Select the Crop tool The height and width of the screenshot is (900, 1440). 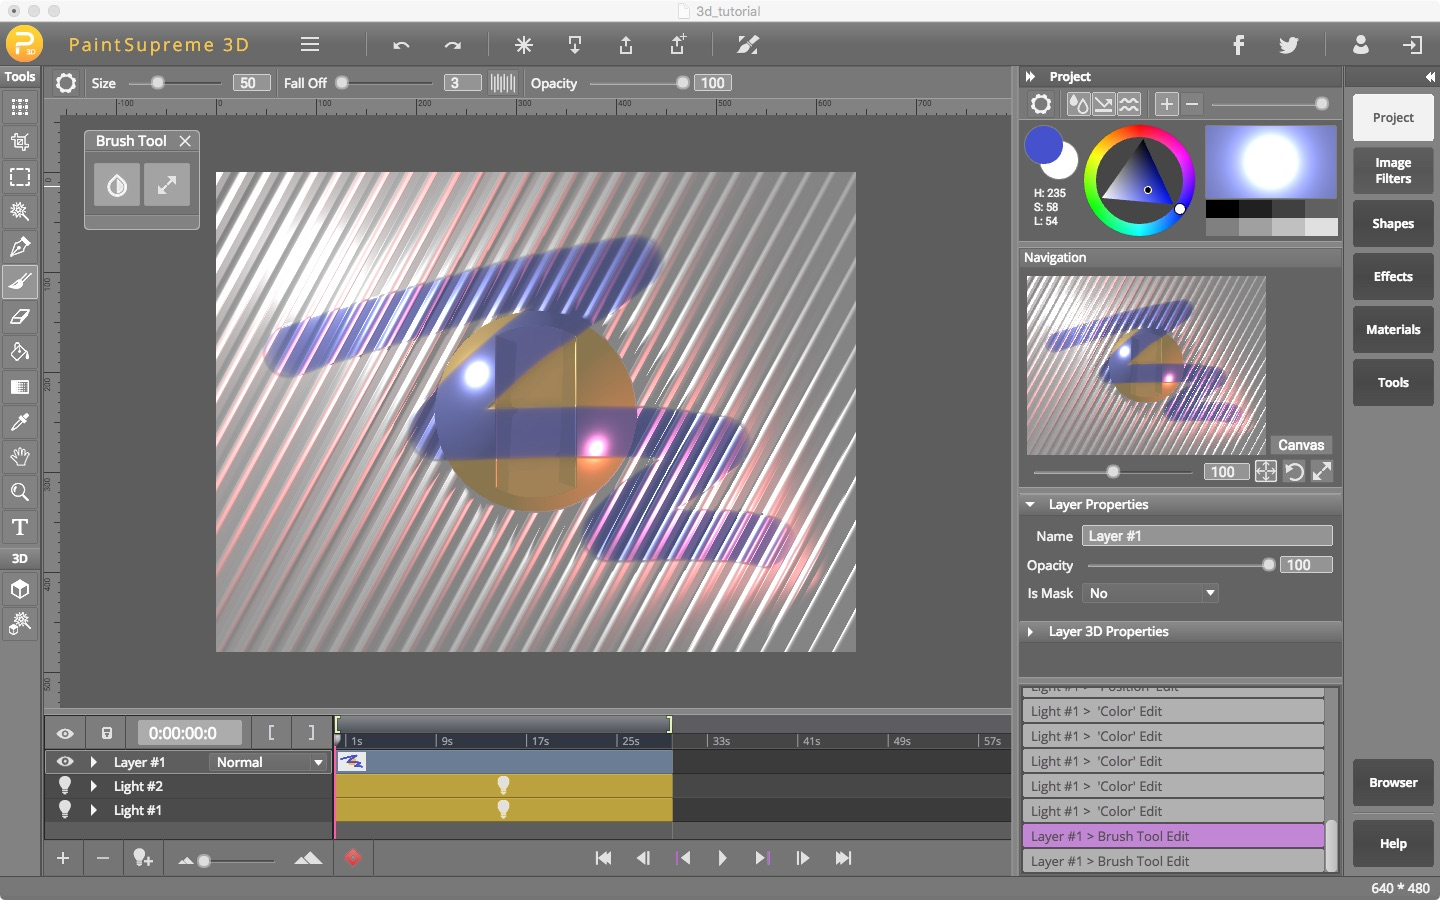20,142
